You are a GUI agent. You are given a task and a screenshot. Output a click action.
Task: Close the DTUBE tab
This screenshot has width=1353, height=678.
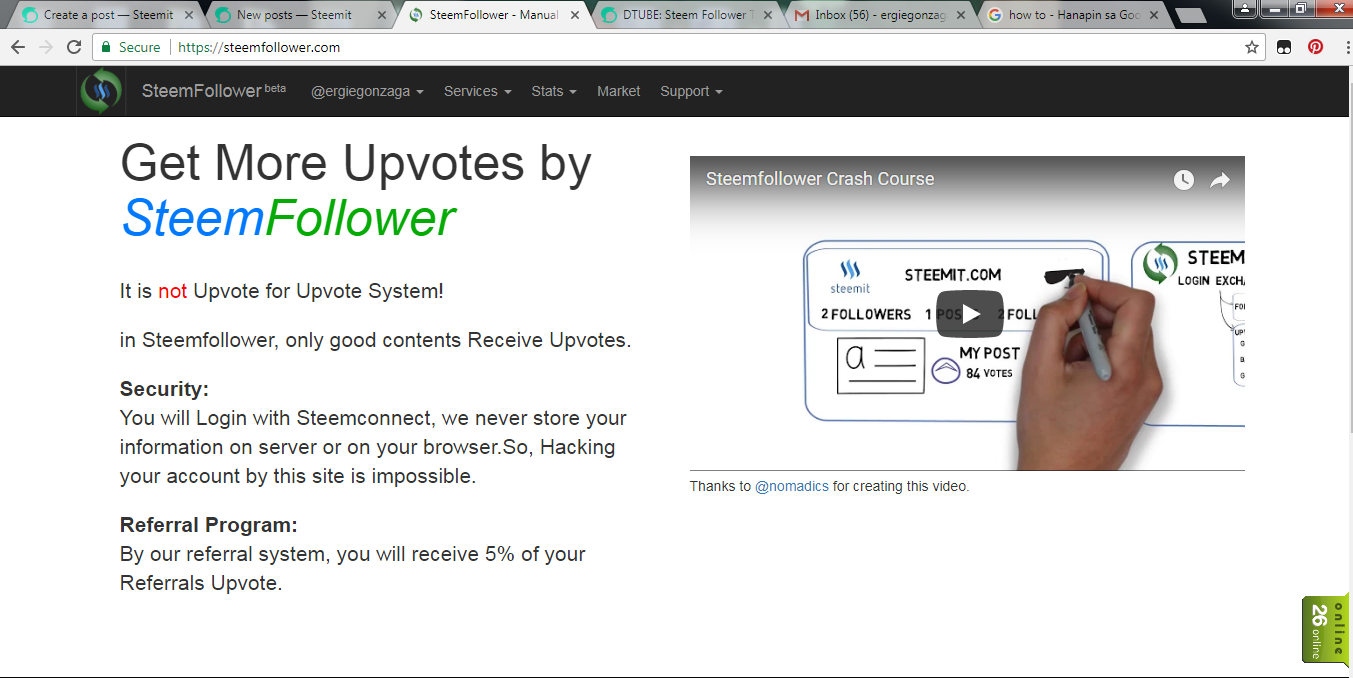pos(767,15)
